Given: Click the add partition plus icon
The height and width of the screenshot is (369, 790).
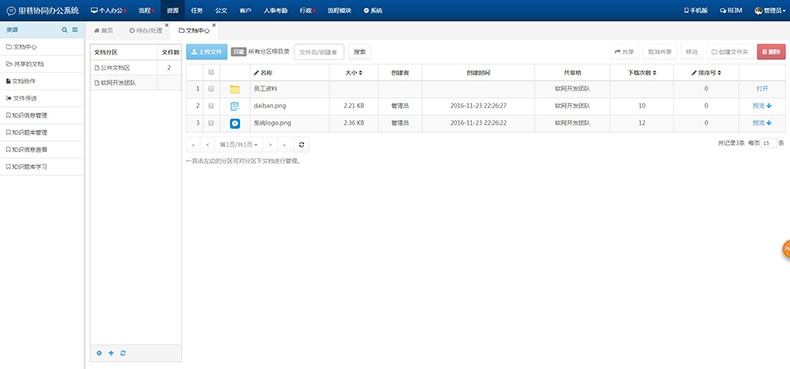Looking at the screenshot, I should (x=99, y=353).
